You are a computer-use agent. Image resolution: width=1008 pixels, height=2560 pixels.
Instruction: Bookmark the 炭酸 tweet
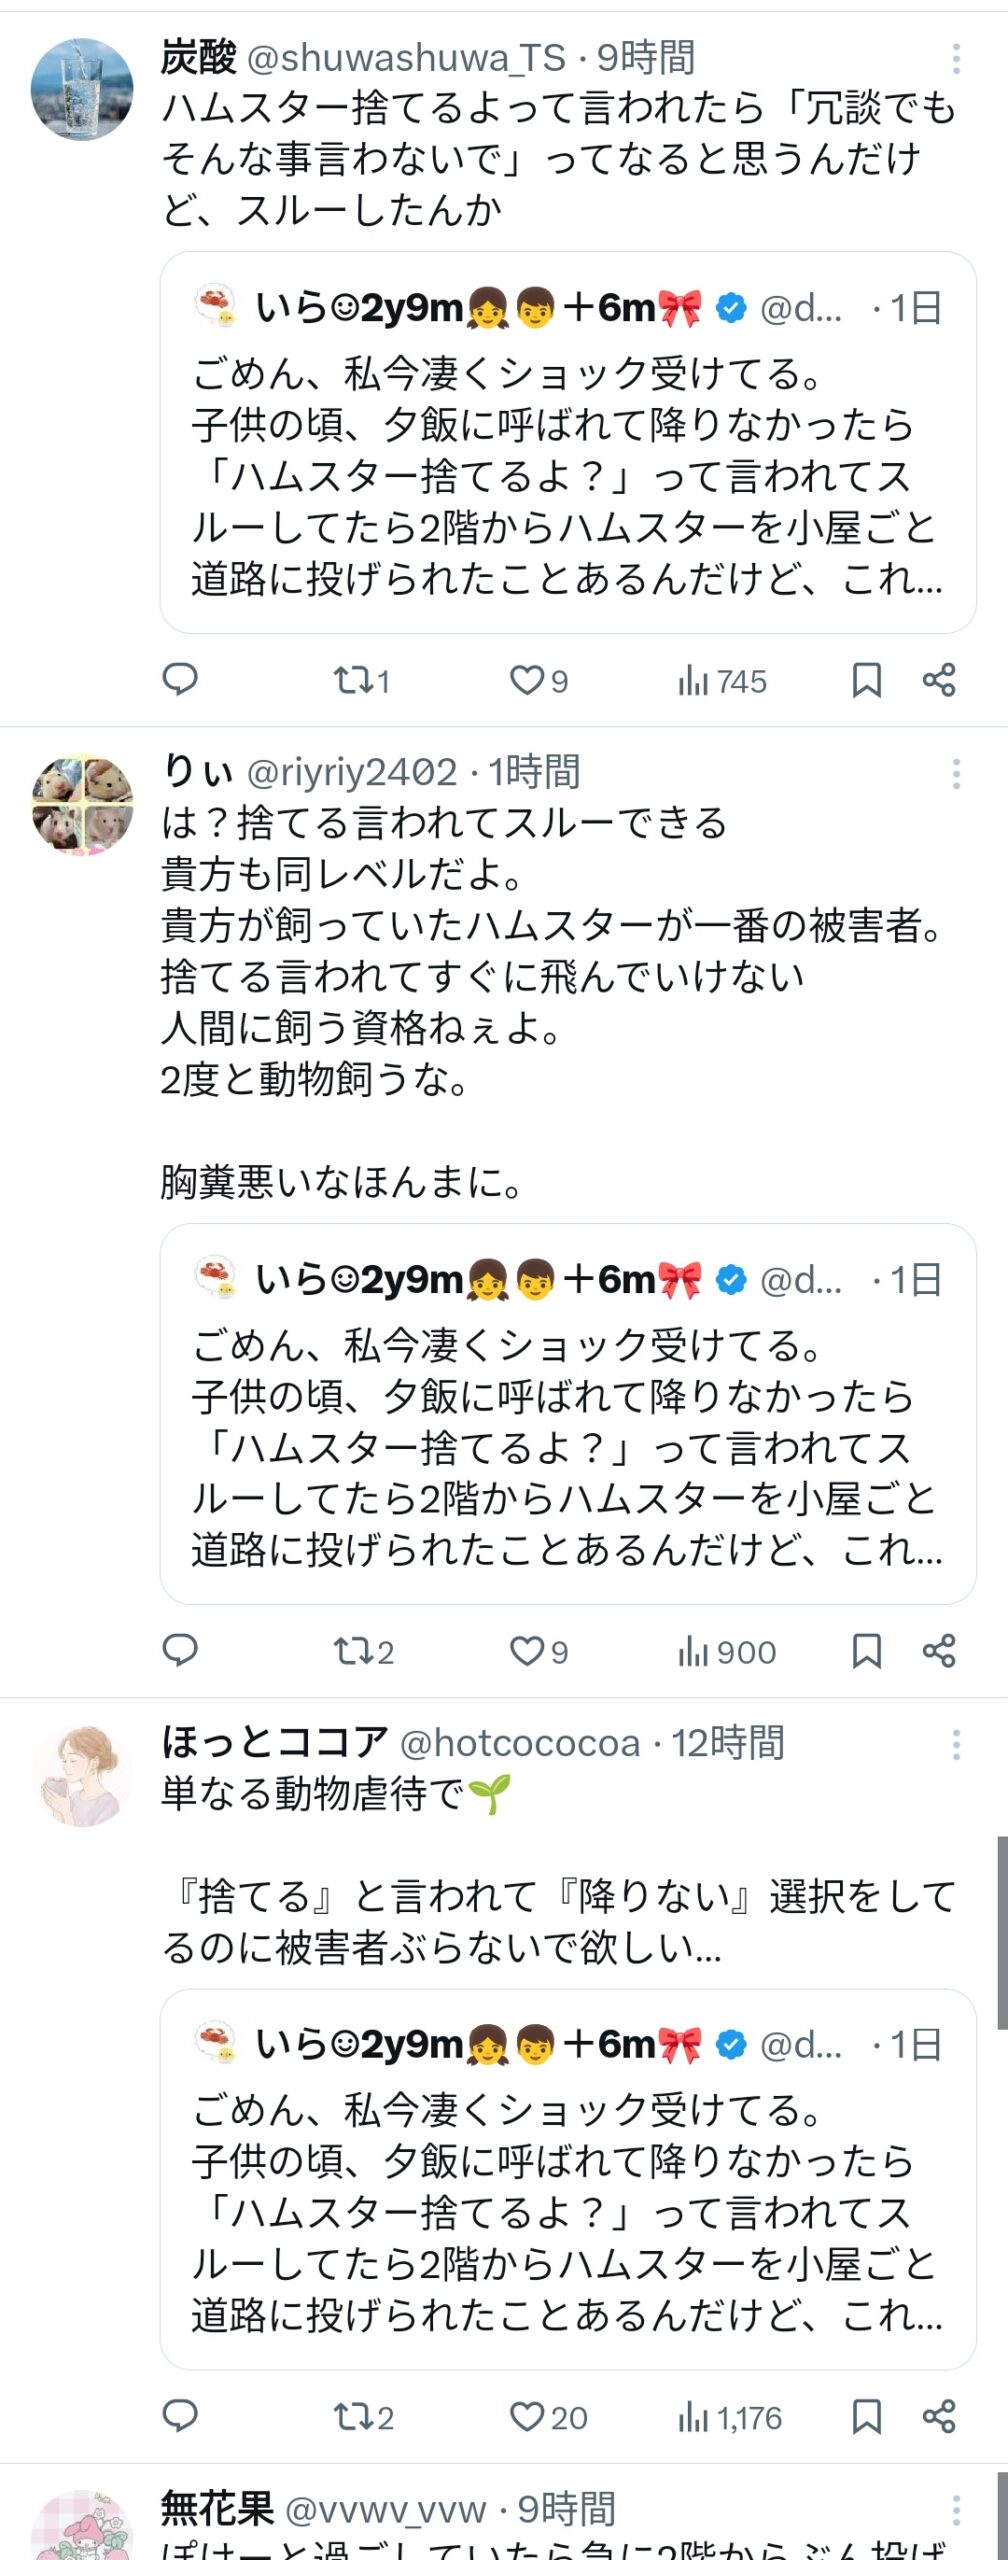click(866, 681)
